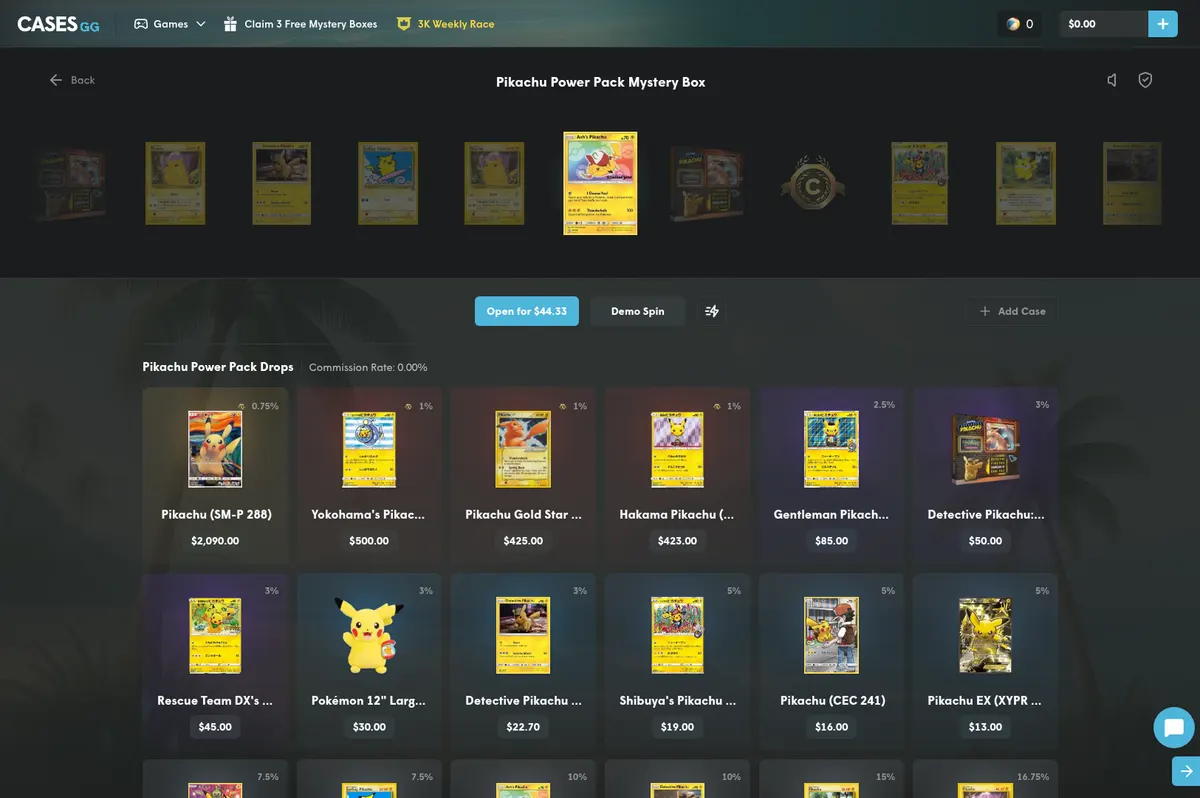Start a Demo Spin
Viewport: 1200px width, 798px height.
(x=638, y=311)
